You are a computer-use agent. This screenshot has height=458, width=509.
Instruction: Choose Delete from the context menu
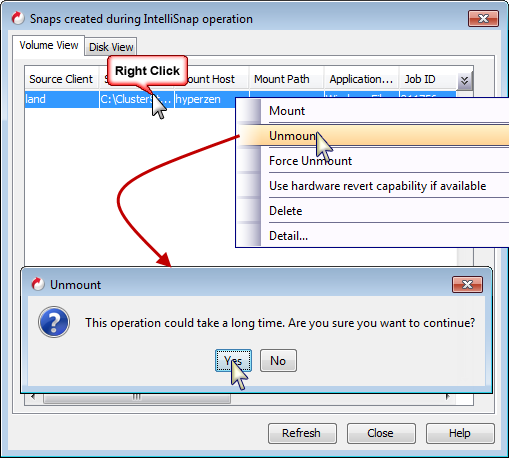click(372, 211)
